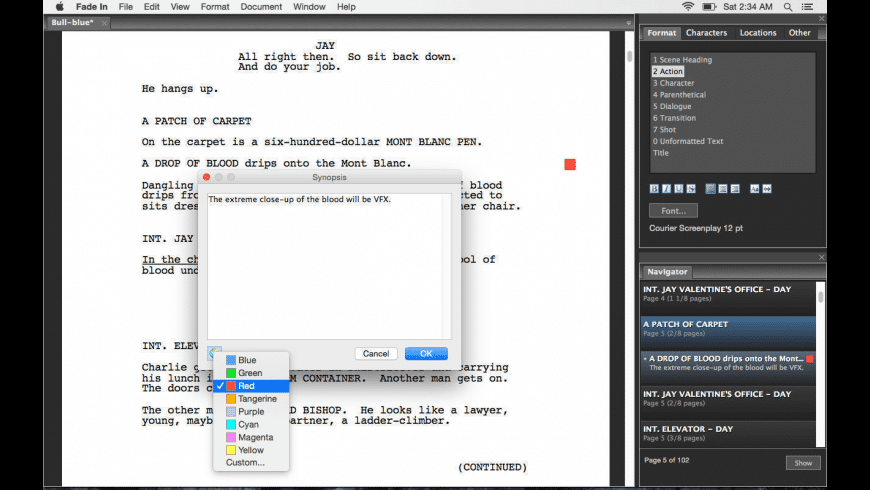The image size is (870, 490).
Task: Open the Edit menu
Action: click(151, 7)
